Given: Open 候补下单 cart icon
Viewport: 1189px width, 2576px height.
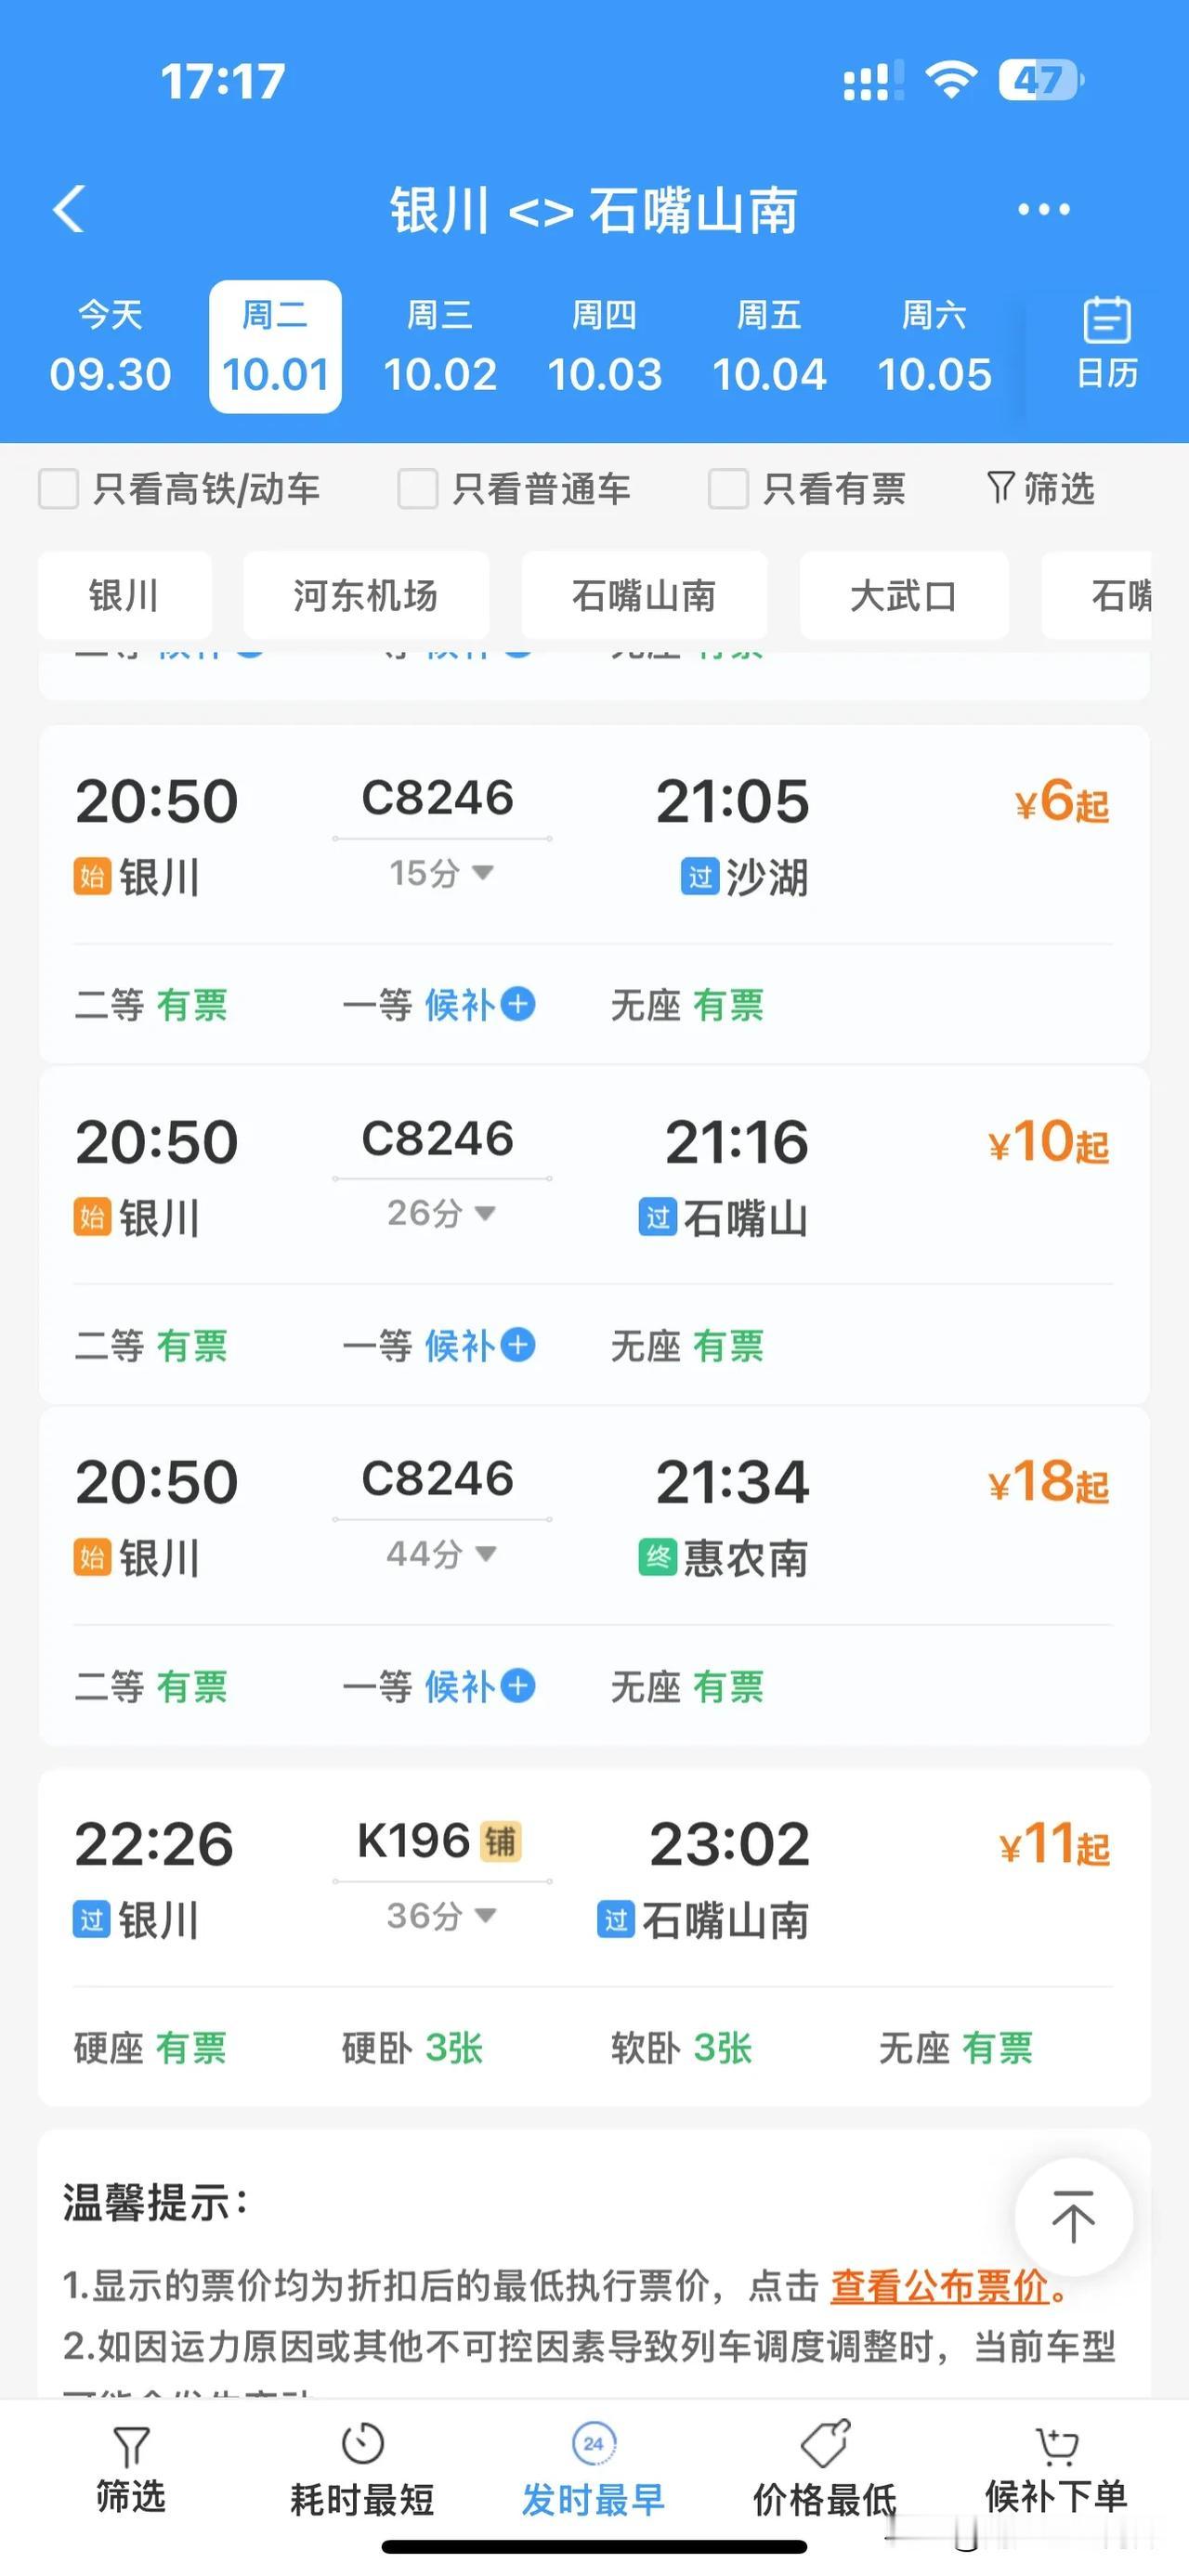Looking at the screenshot, I should tap(1056, 2446).
